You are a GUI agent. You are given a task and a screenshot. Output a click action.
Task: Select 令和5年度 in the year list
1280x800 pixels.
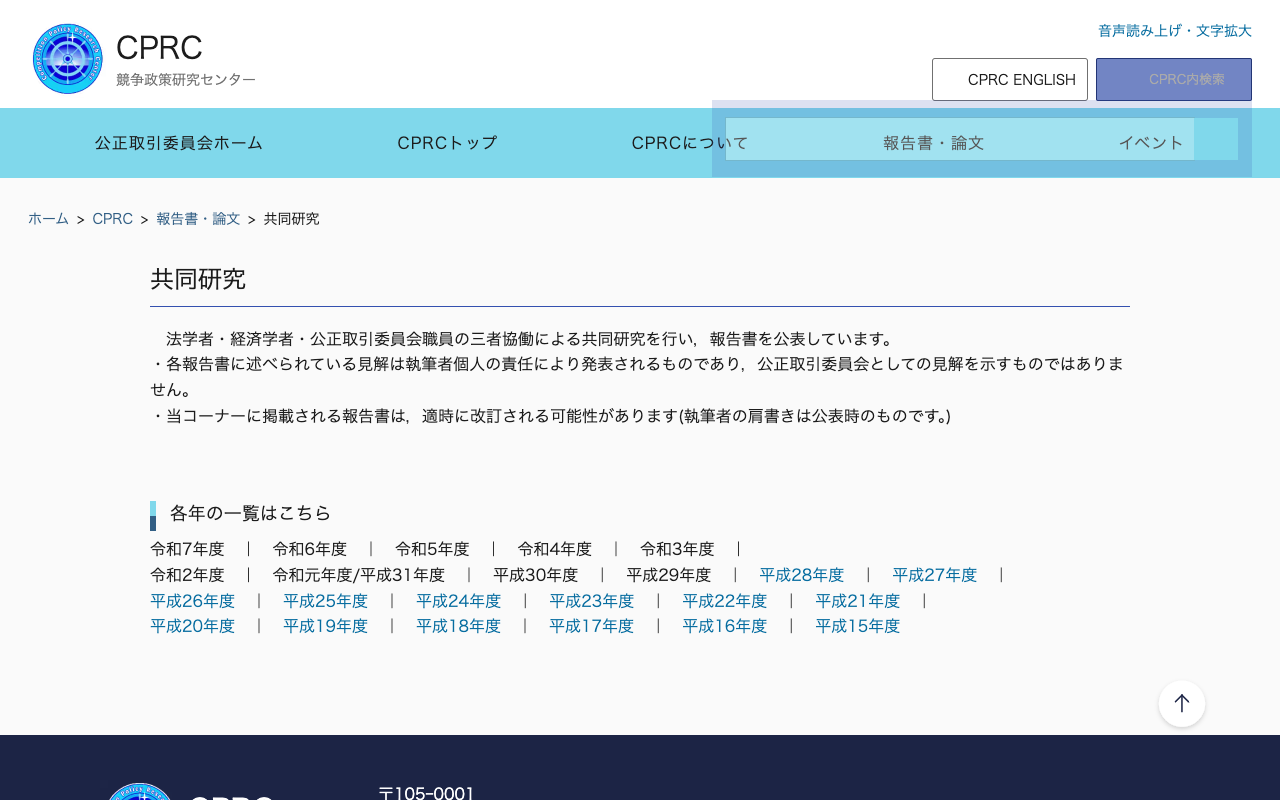point(432,549)
